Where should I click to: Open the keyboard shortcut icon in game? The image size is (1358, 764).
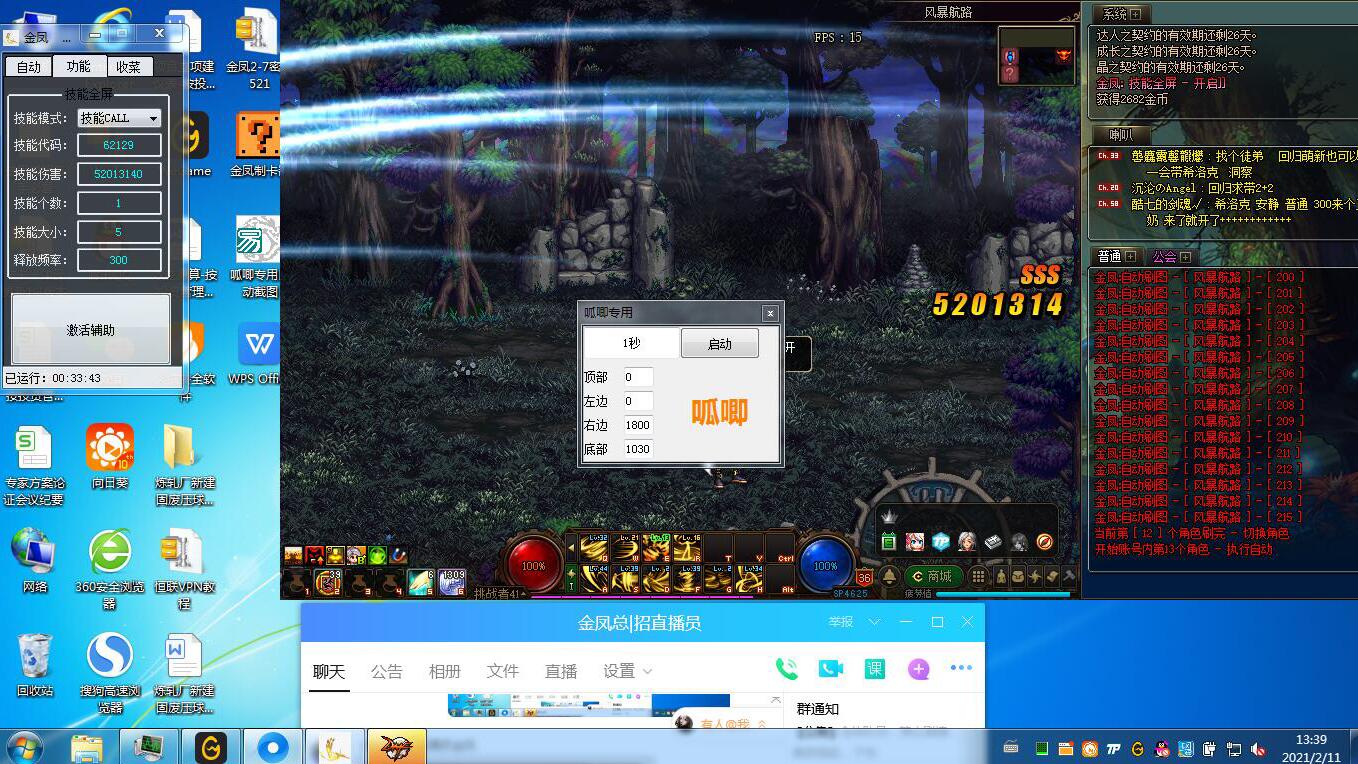click(x=993, y=542)
